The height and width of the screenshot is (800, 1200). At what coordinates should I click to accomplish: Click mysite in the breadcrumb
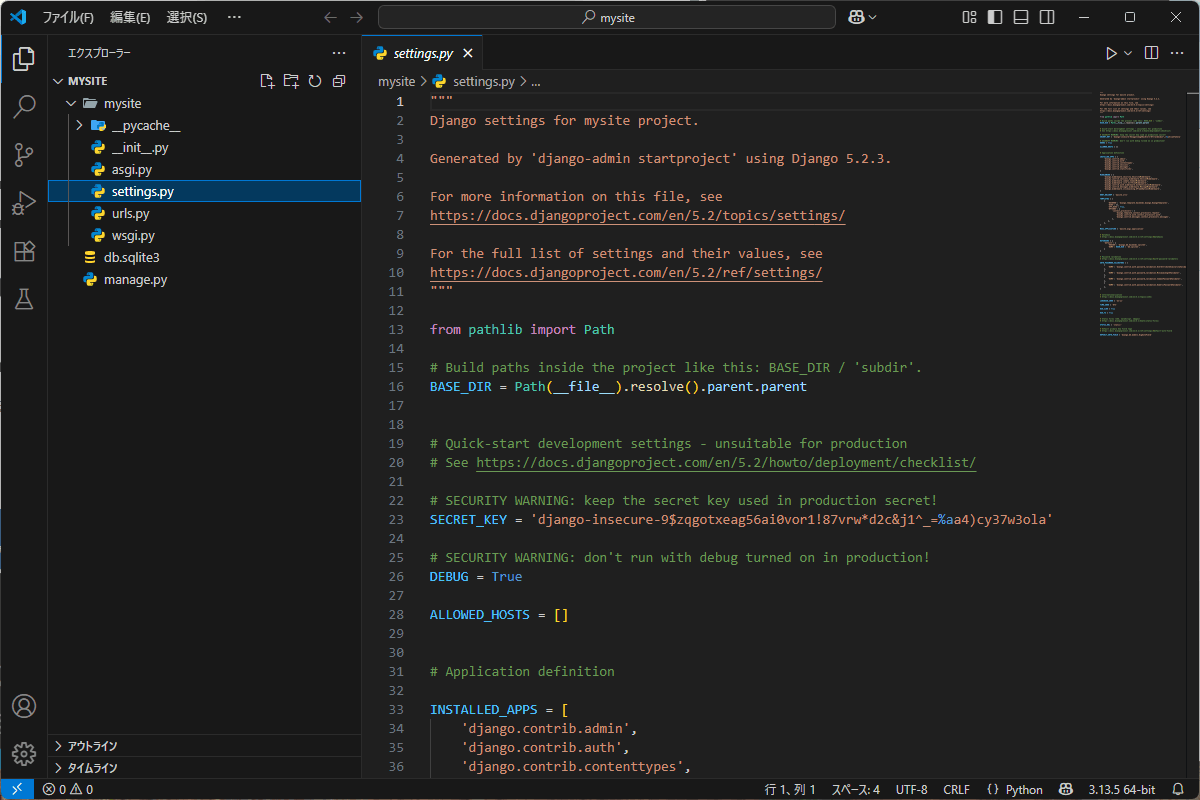point(396,82)
